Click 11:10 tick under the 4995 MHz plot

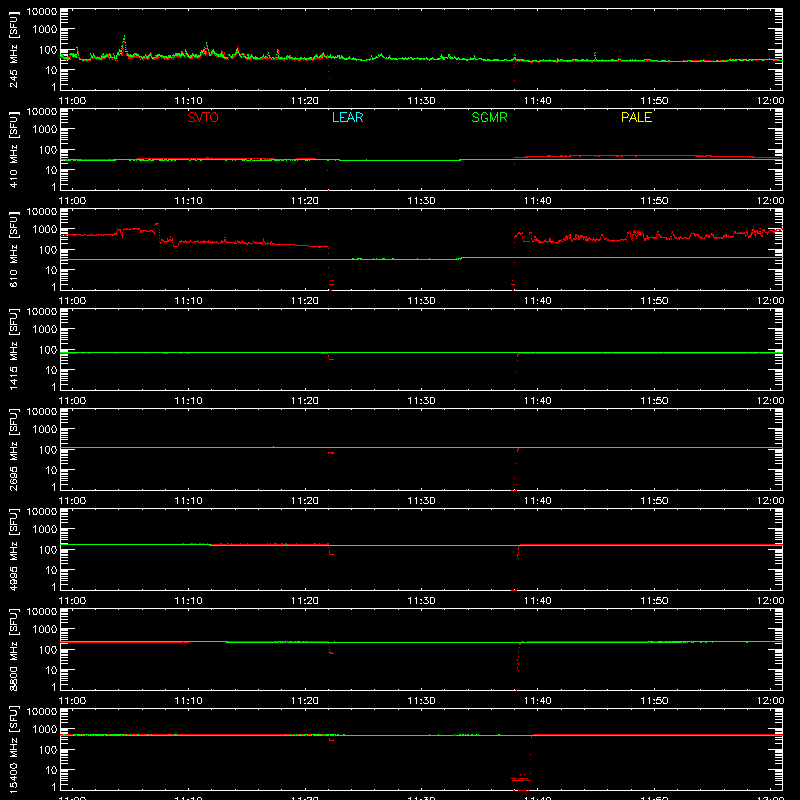pos(189,601)
